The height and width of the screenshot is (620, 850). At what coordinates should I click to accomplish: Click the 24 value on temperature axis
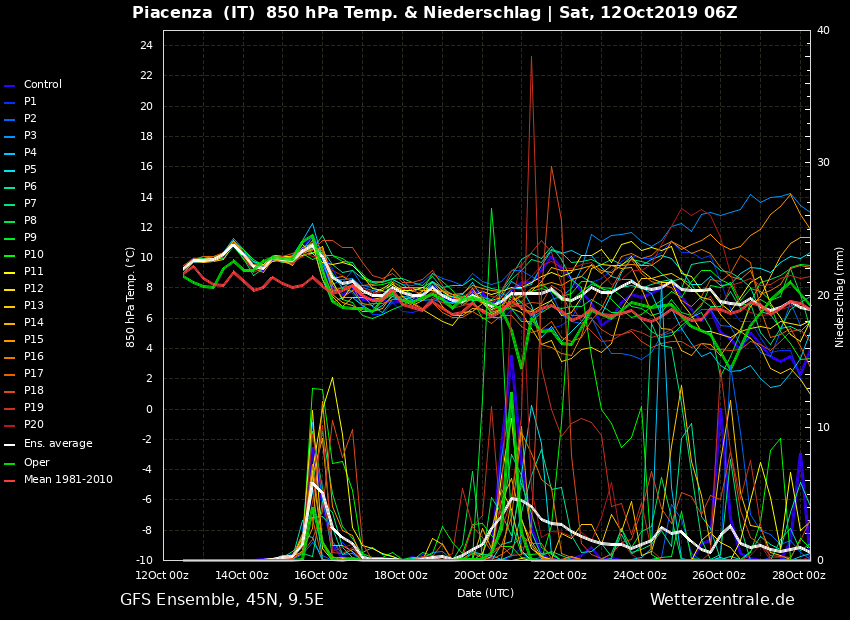[145, 46]
